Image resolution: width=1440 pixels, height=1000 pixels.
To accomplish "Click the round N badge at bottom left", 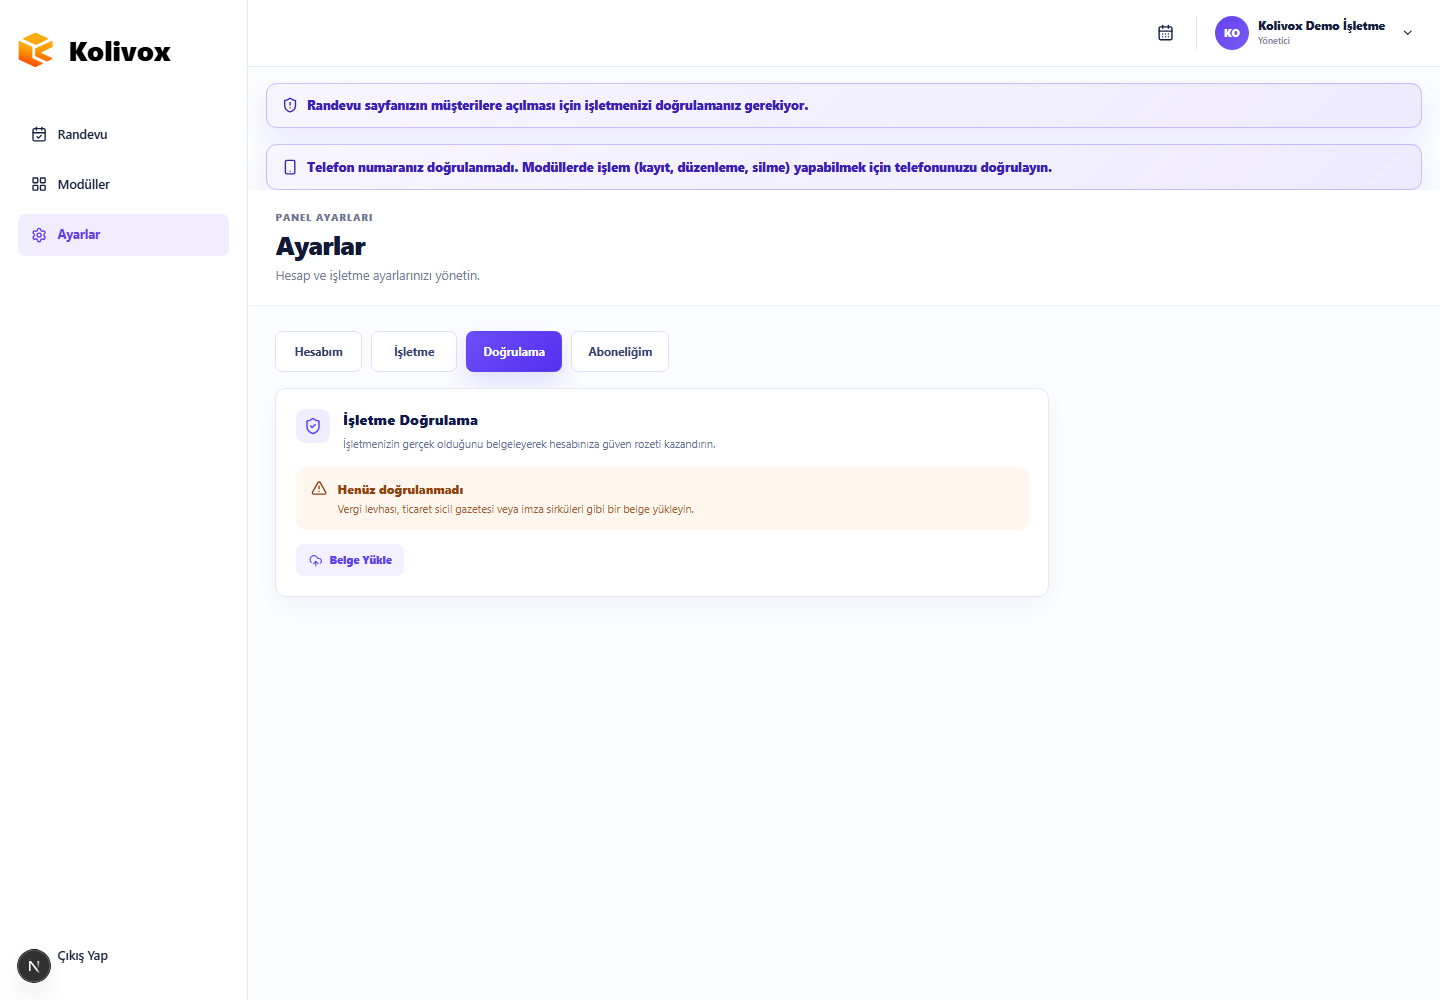I will tap(34, 966).
